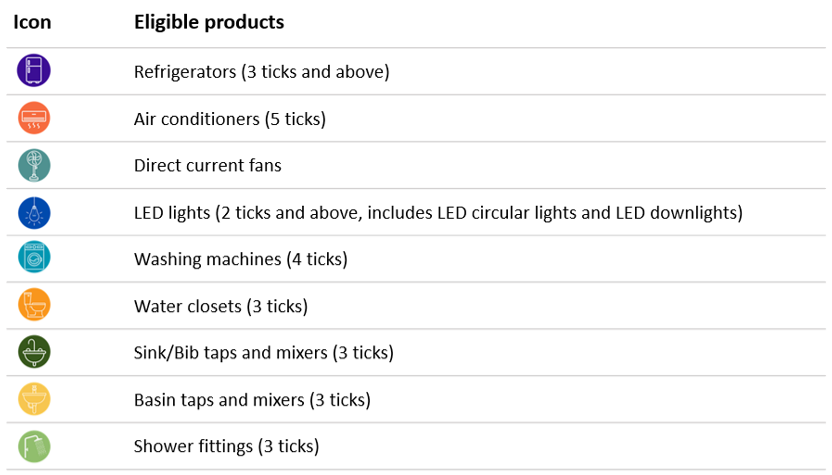The width and height of the screenshot is (832, 475).
Task: Click the yellow basin tap icon
Action: click(x=34, y=399)
